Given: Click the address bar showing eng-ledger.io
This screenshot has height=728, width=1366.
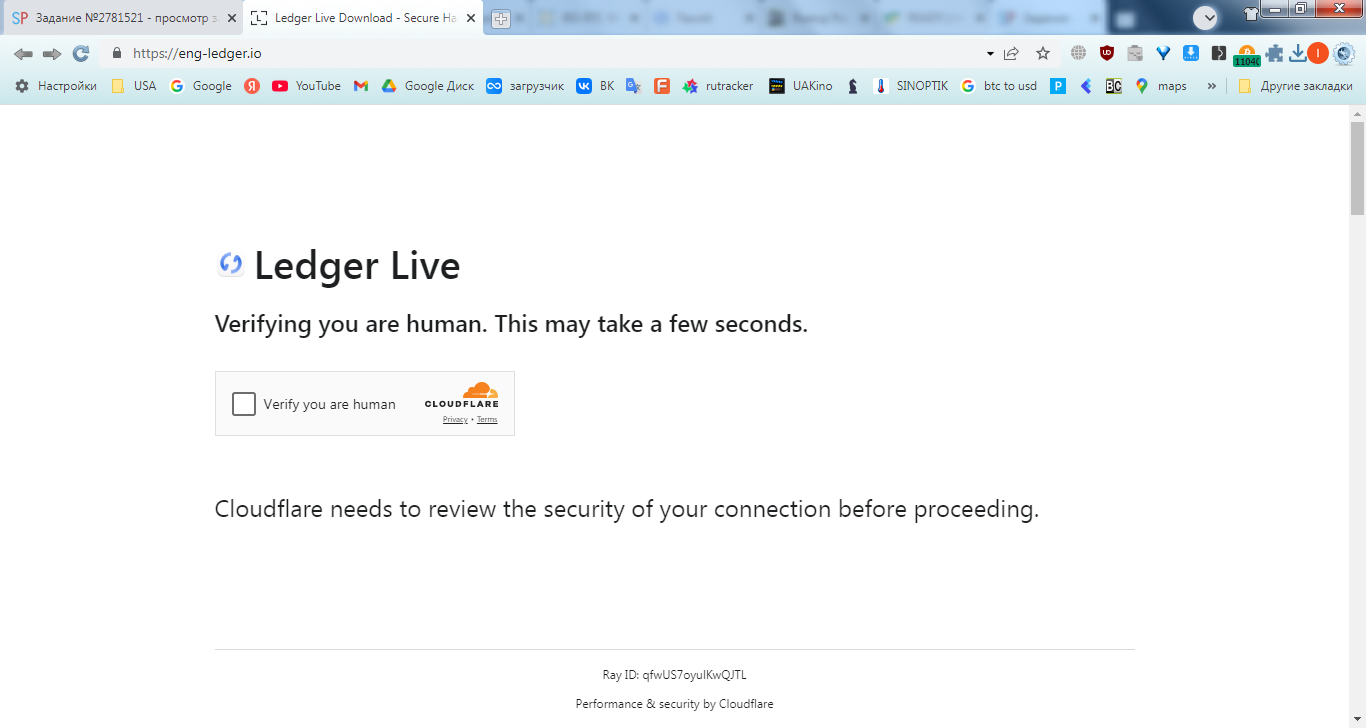Looking at the screenshot, I should (x=540, y=54).
